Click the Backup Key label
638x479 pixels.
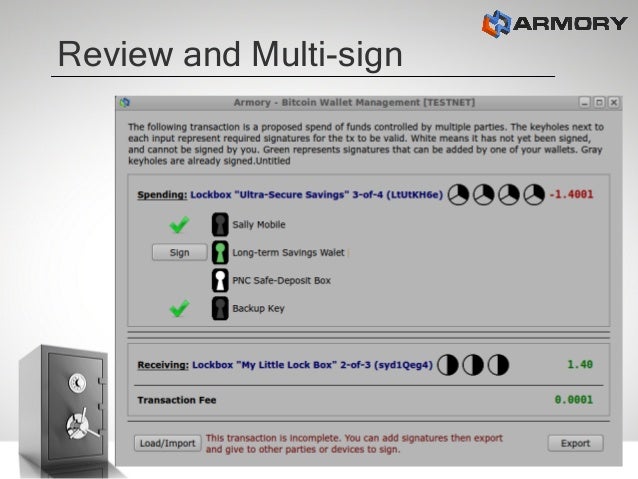pyautogui.click(x=258, y=308)
